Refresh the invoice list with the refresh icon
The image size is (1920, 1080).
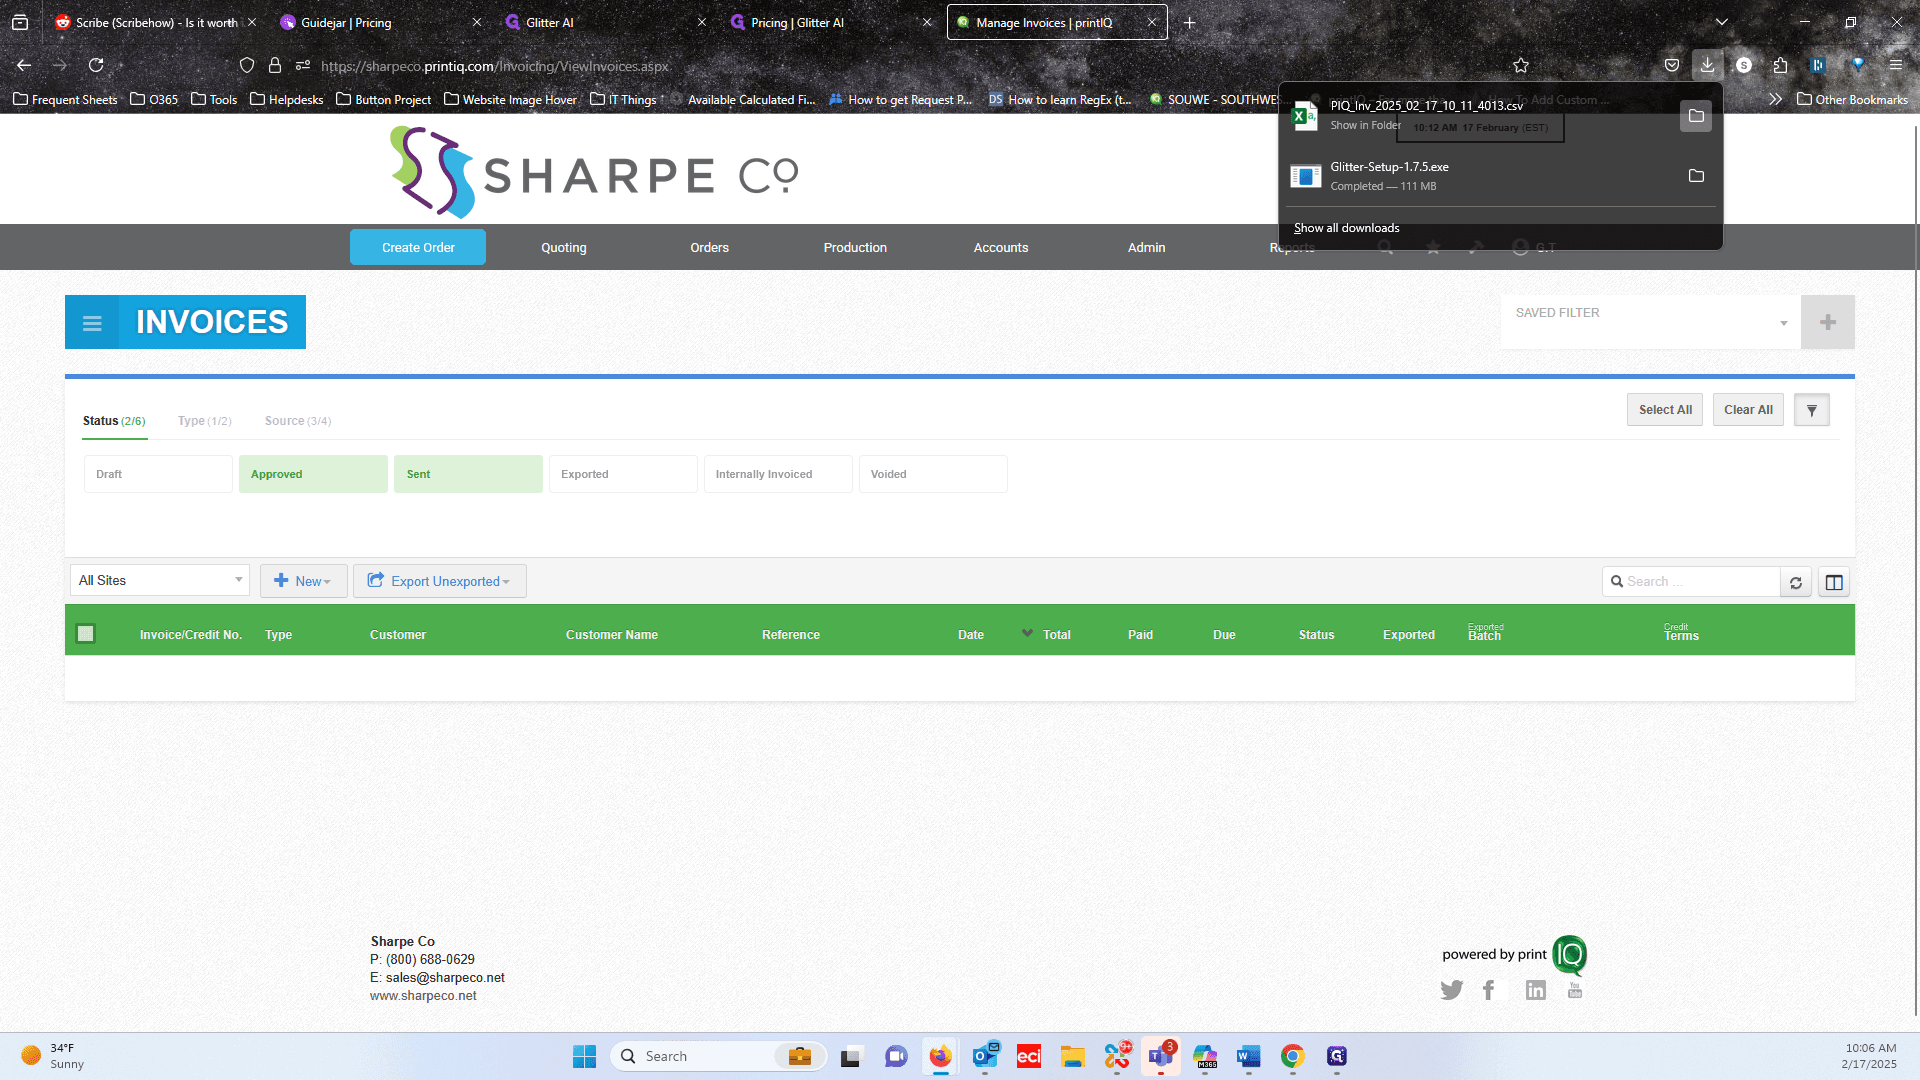(x=1796, y=582)
